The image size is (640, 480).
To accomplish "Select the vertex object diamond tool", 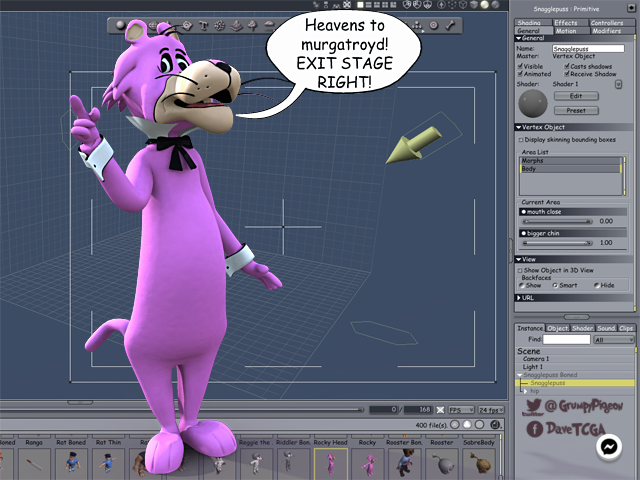I will [x=187, y=26].
